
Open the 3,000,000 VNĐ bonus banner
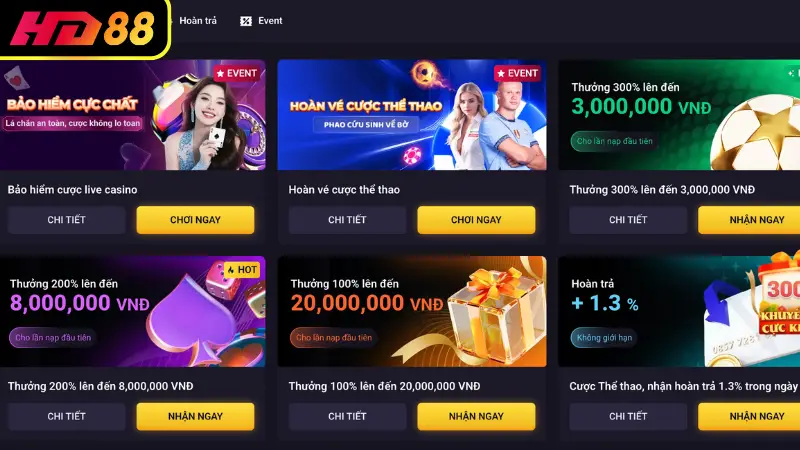tap(679, 115)
